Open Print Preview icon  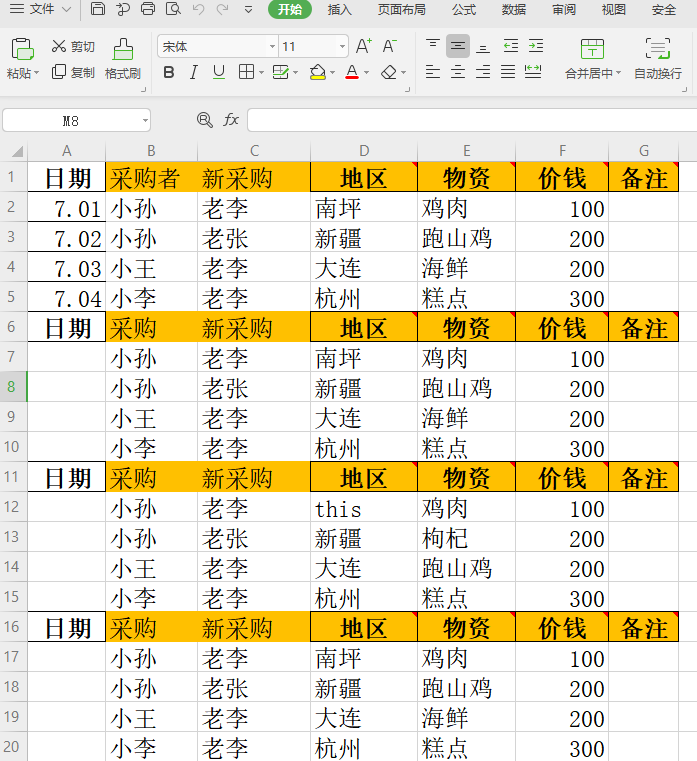173,9
